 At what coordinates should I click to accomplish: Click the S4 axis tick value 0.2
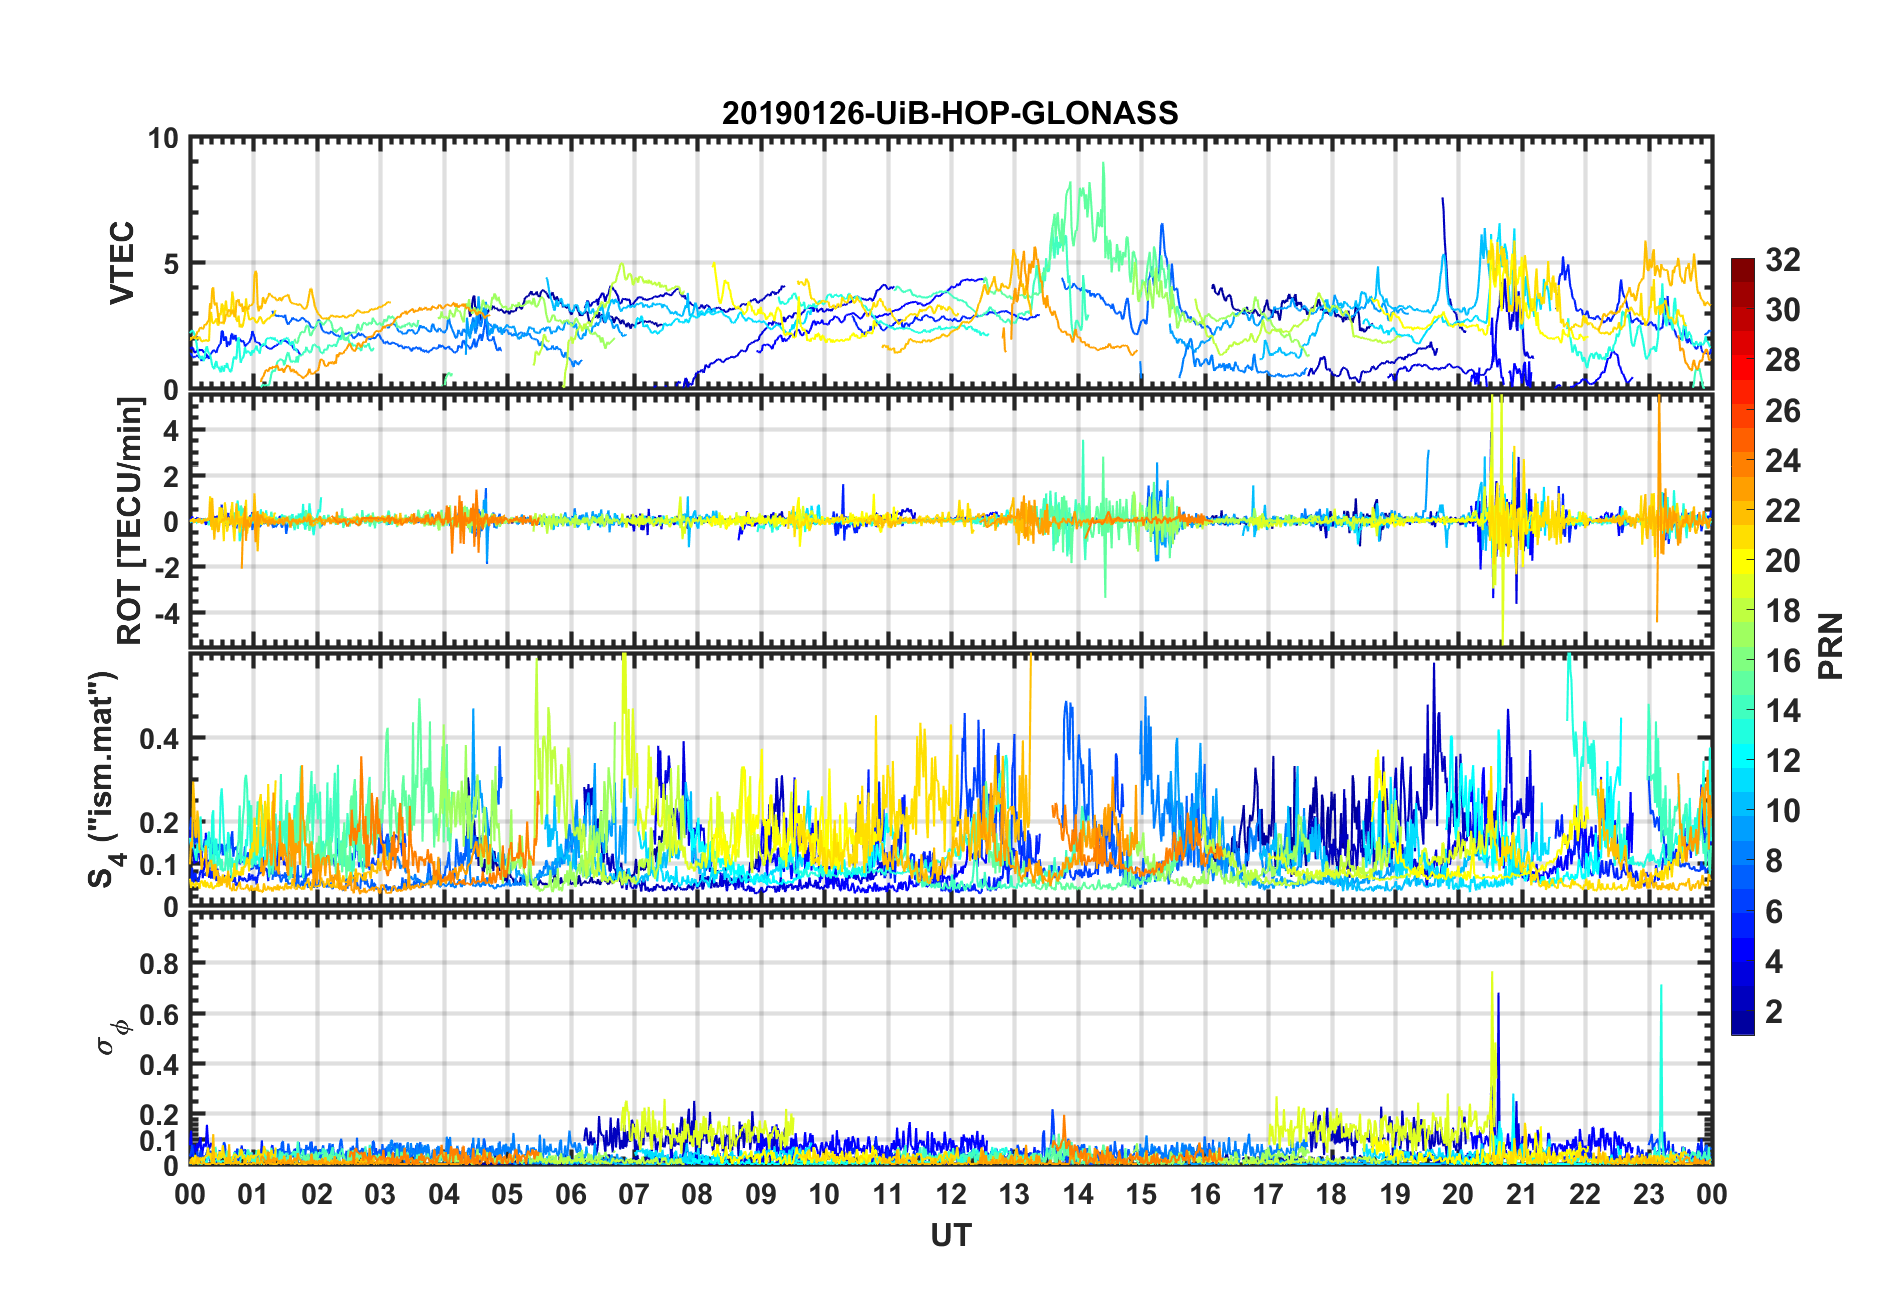click(x=159, y=823)
